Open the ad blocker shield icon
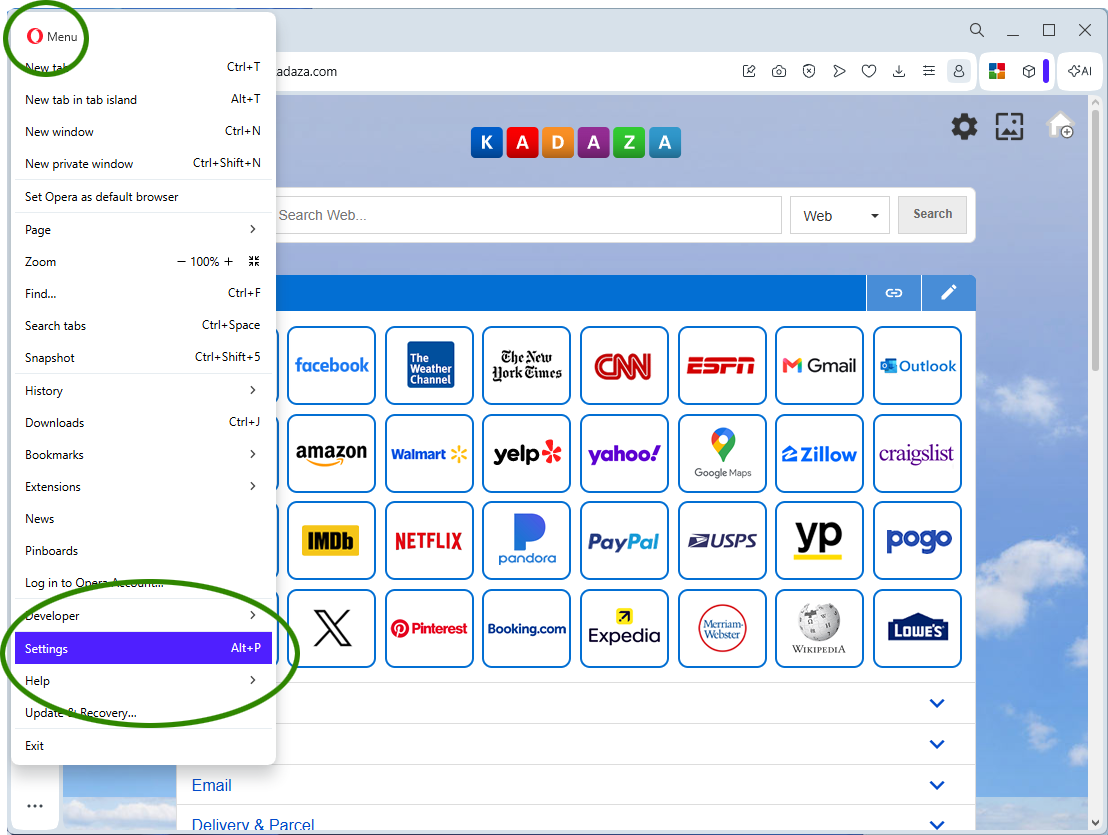1108x835 pixels. (809, 71)
